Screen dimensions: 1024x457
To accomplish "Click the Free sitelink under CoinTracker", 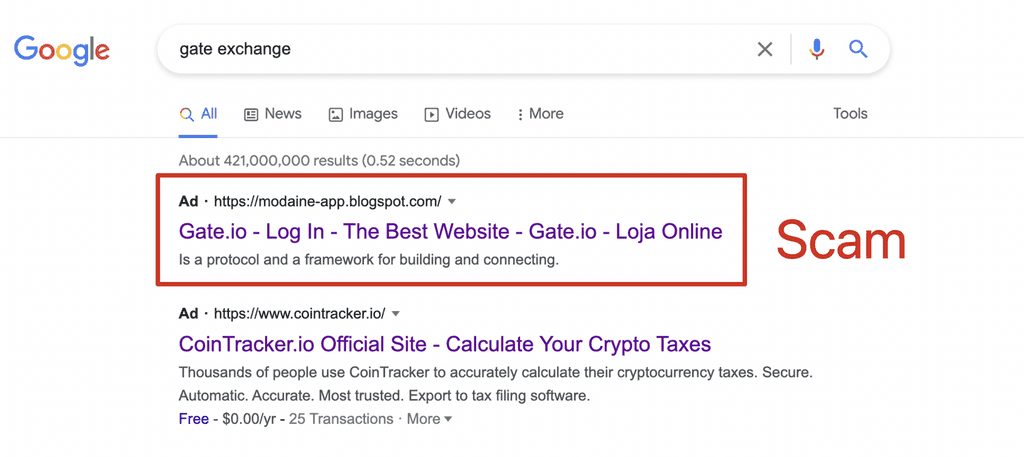I will coord(194,418).
